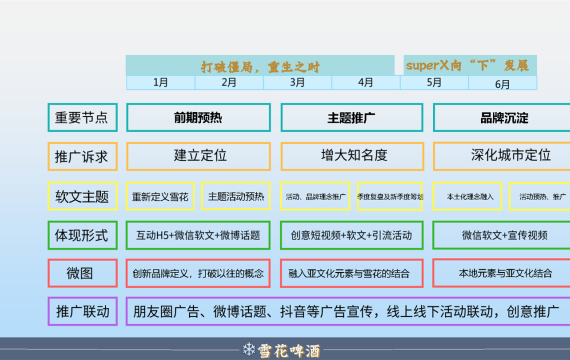Click the 1月 timeline cell
570x360 pixels.
160,83
